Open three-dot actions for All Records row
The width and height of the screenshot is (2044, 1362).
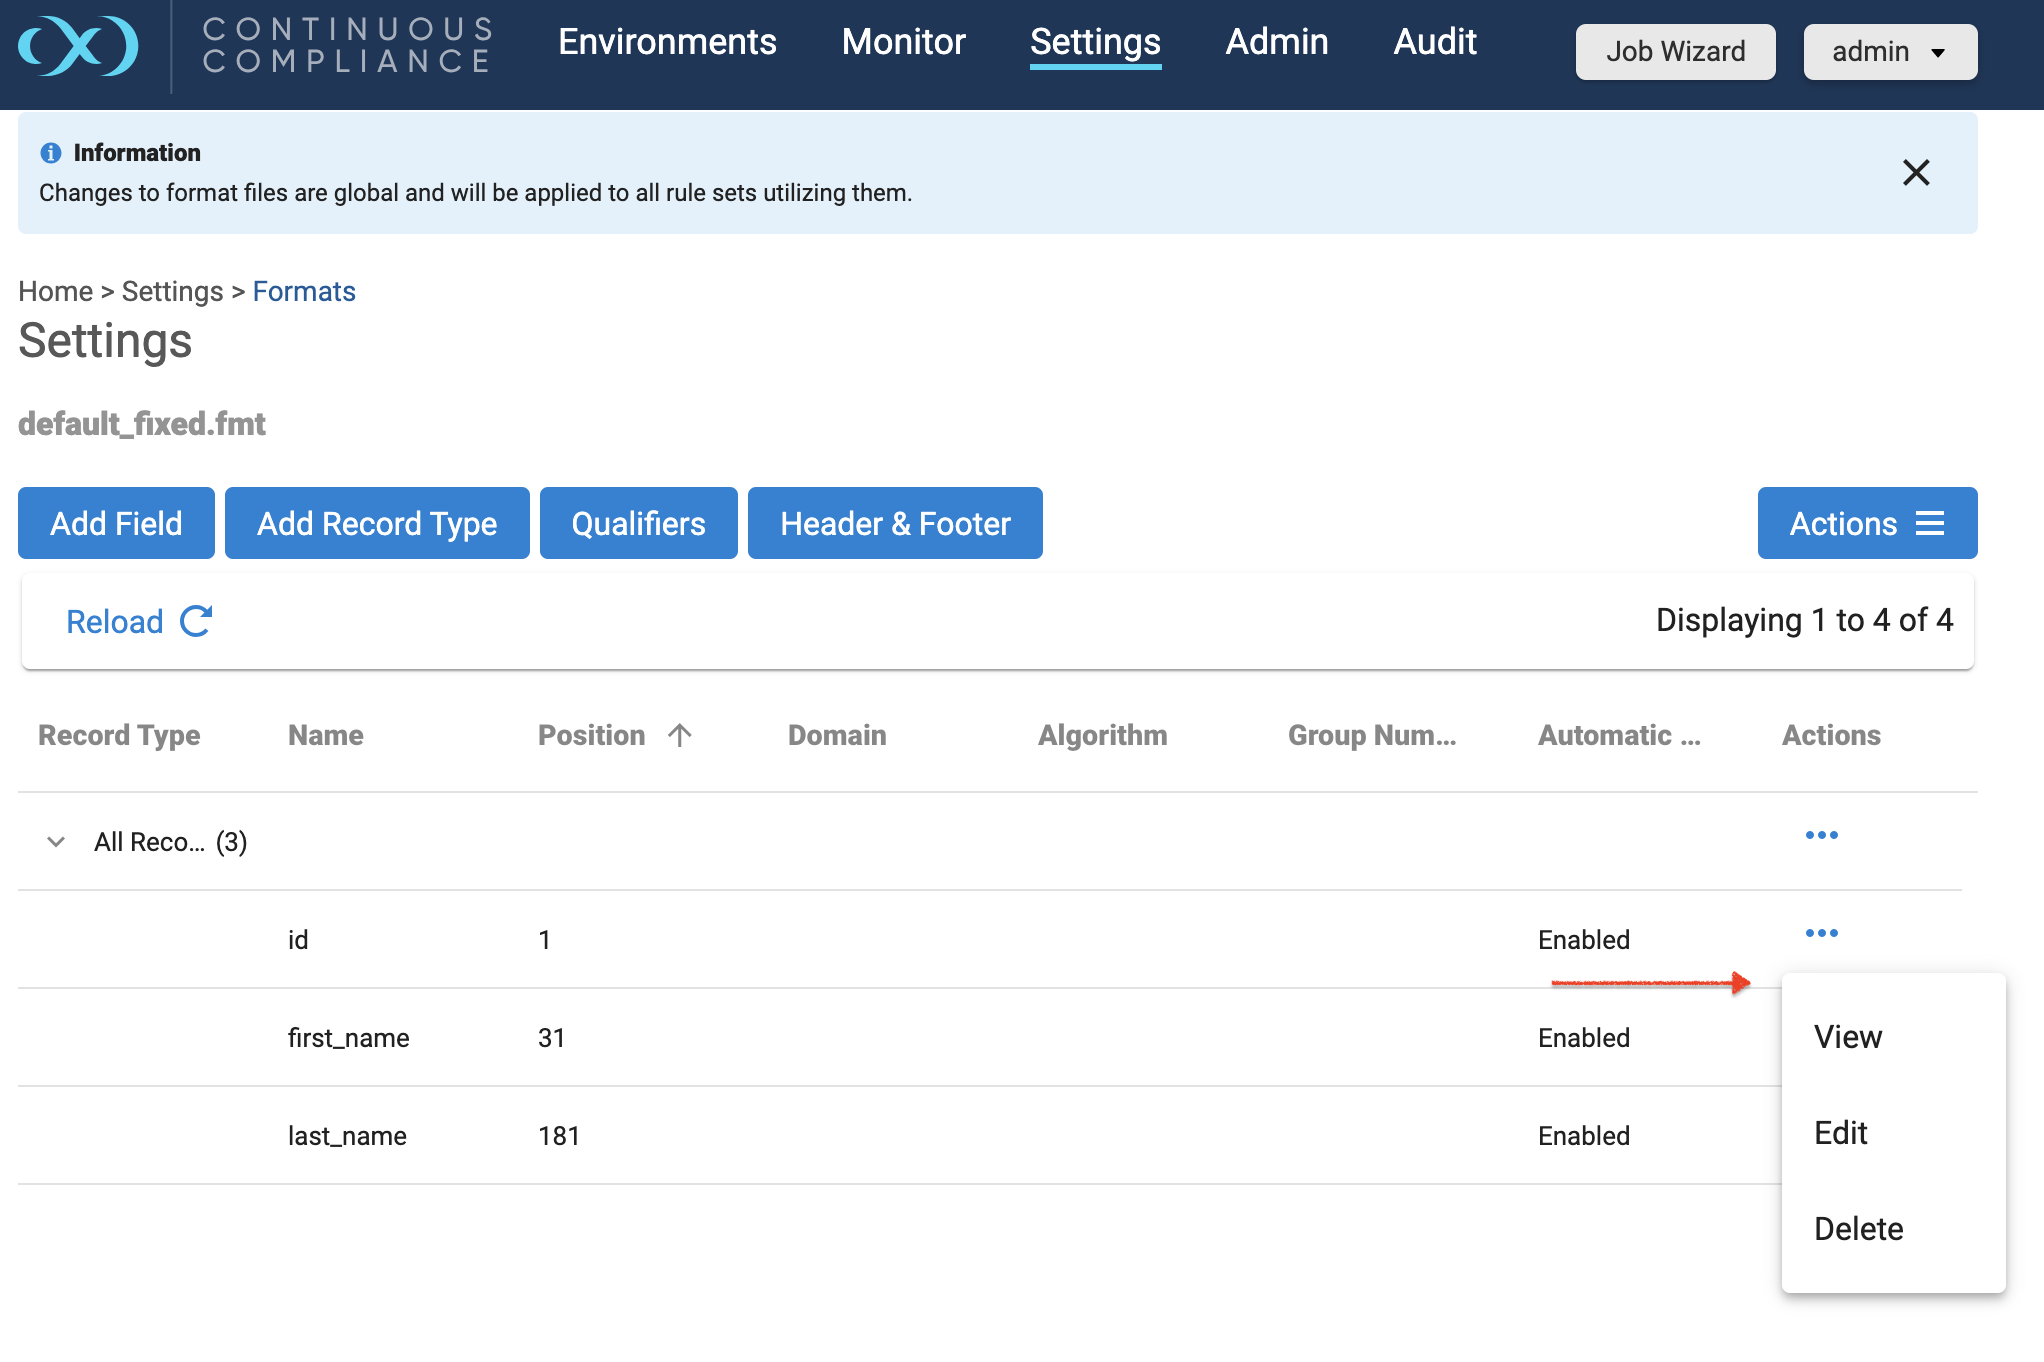pyautogui.click(x=1821, y=835)
